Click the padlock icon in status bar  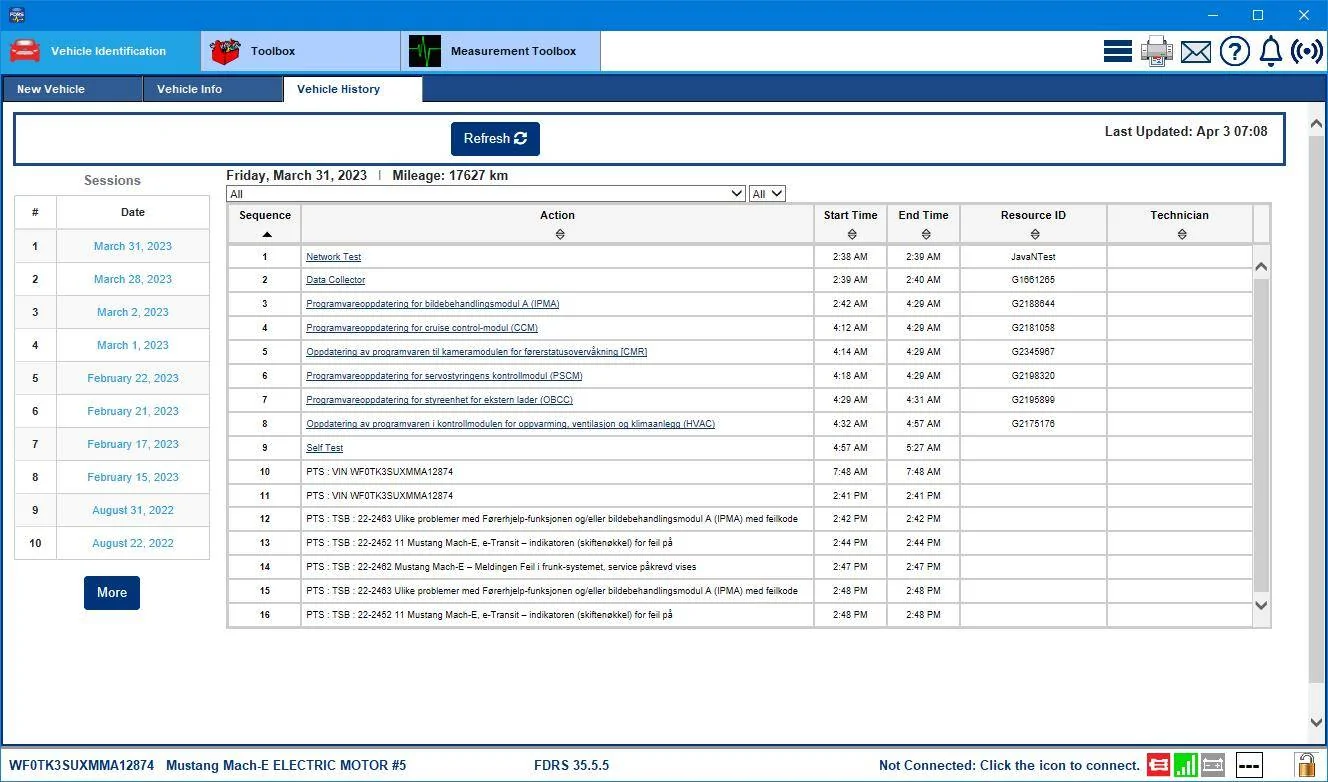tap(1306, 765)
